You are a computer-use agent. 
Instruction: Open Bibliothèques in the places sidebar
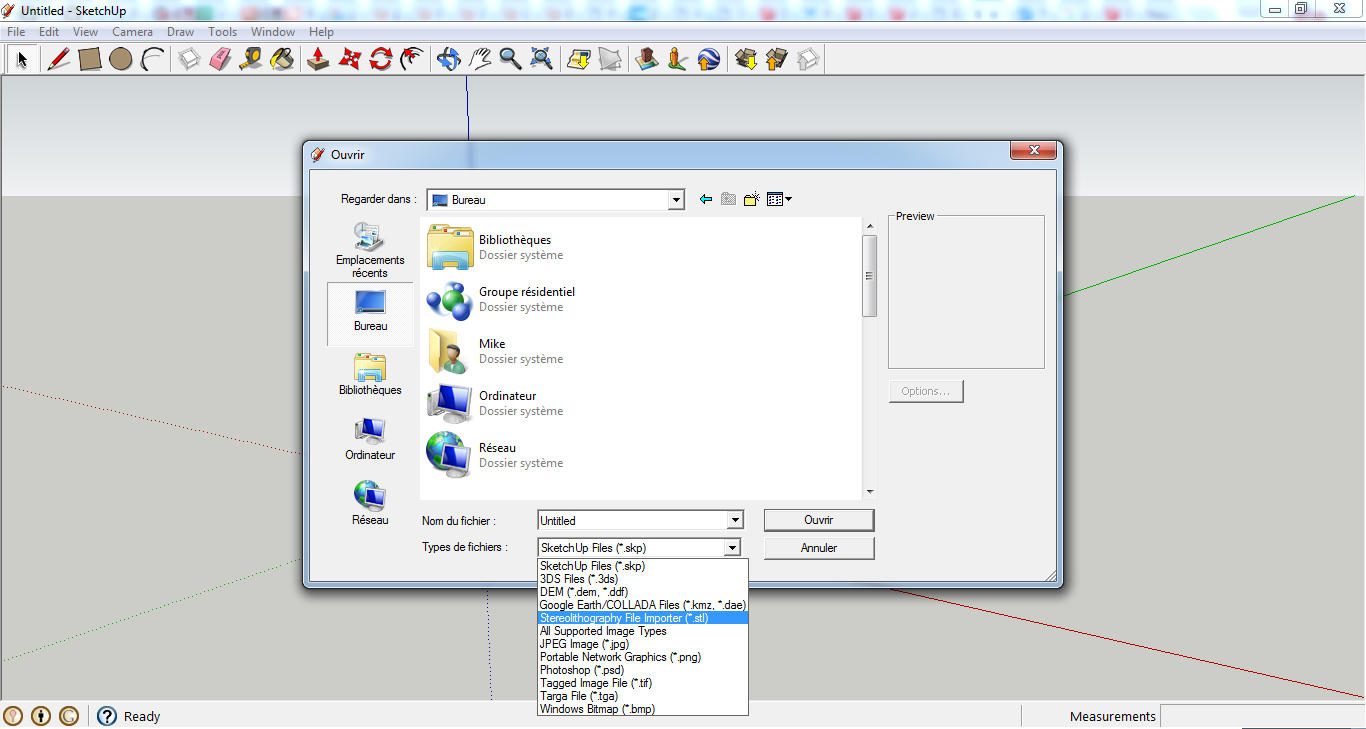coord(370,375)
